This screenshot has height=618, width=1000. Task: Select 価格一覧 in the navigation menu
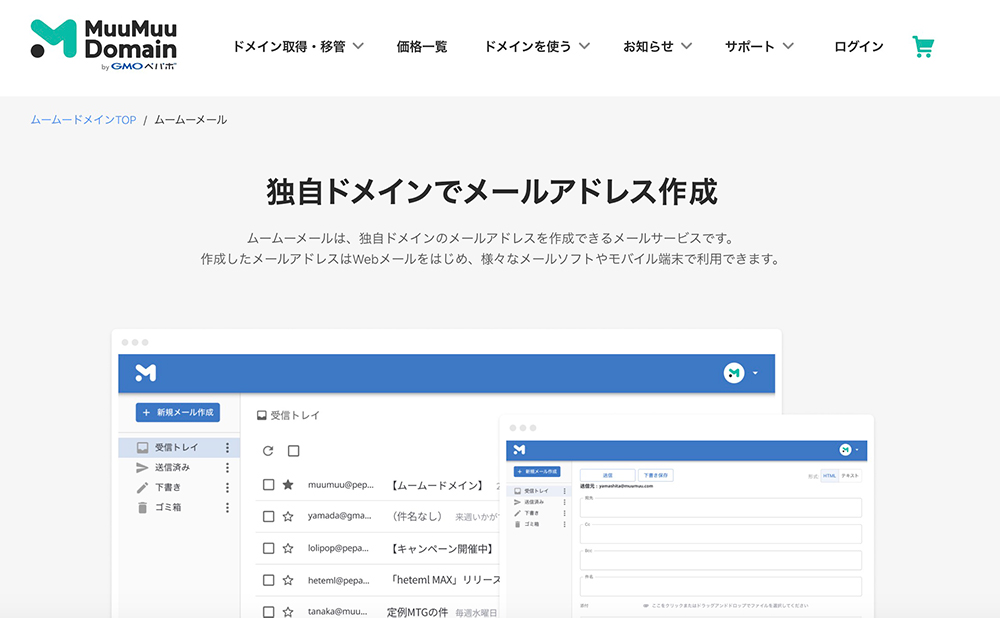click(x=421, y=46)
